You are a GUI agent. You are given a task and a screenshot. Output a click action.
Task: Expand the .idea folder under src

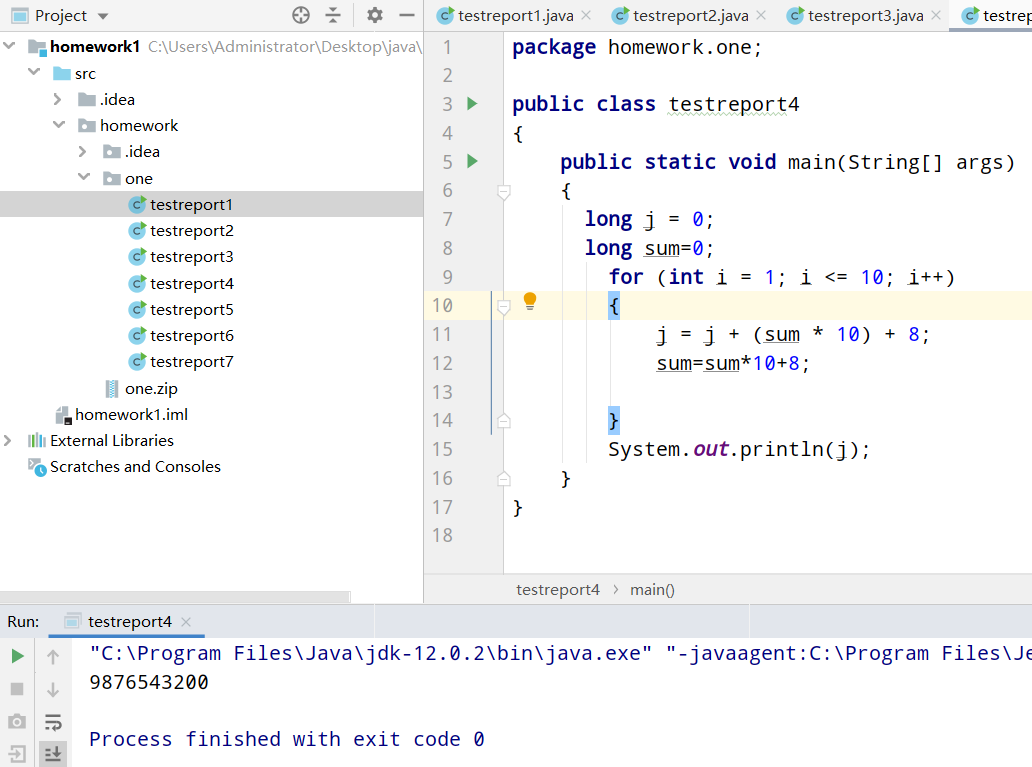pyautogui.click(x=57, y=99)
